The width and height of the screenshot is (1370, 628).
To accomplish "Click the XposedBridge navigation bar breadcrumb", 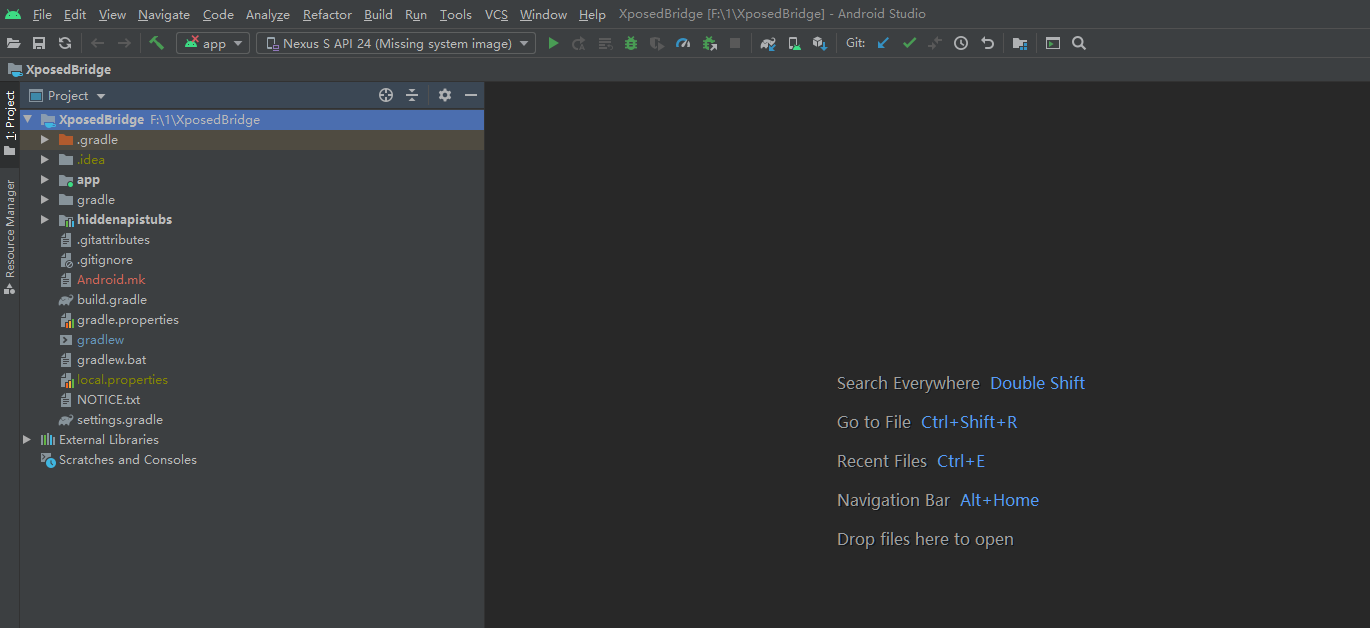I will 60,70.
